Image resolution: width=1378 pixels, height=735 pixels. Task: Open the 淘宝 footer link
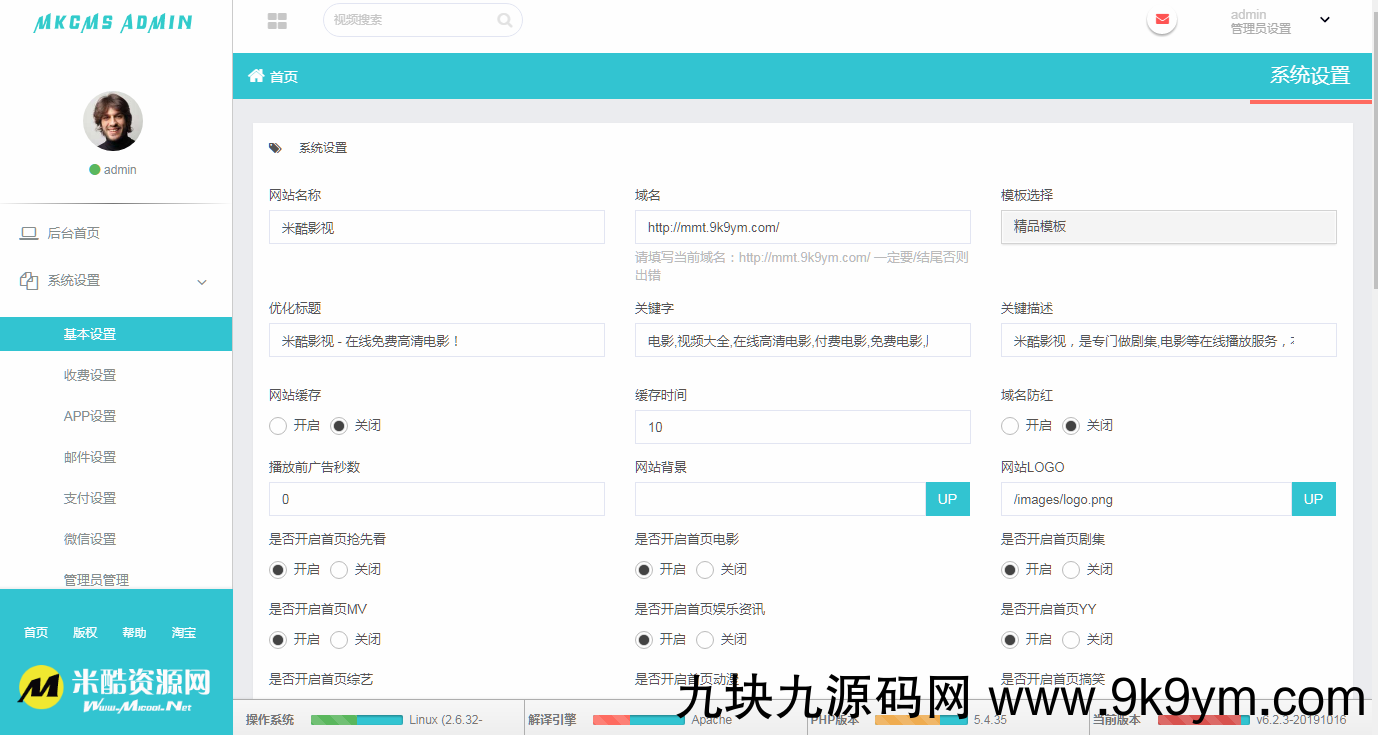(184, 632)
